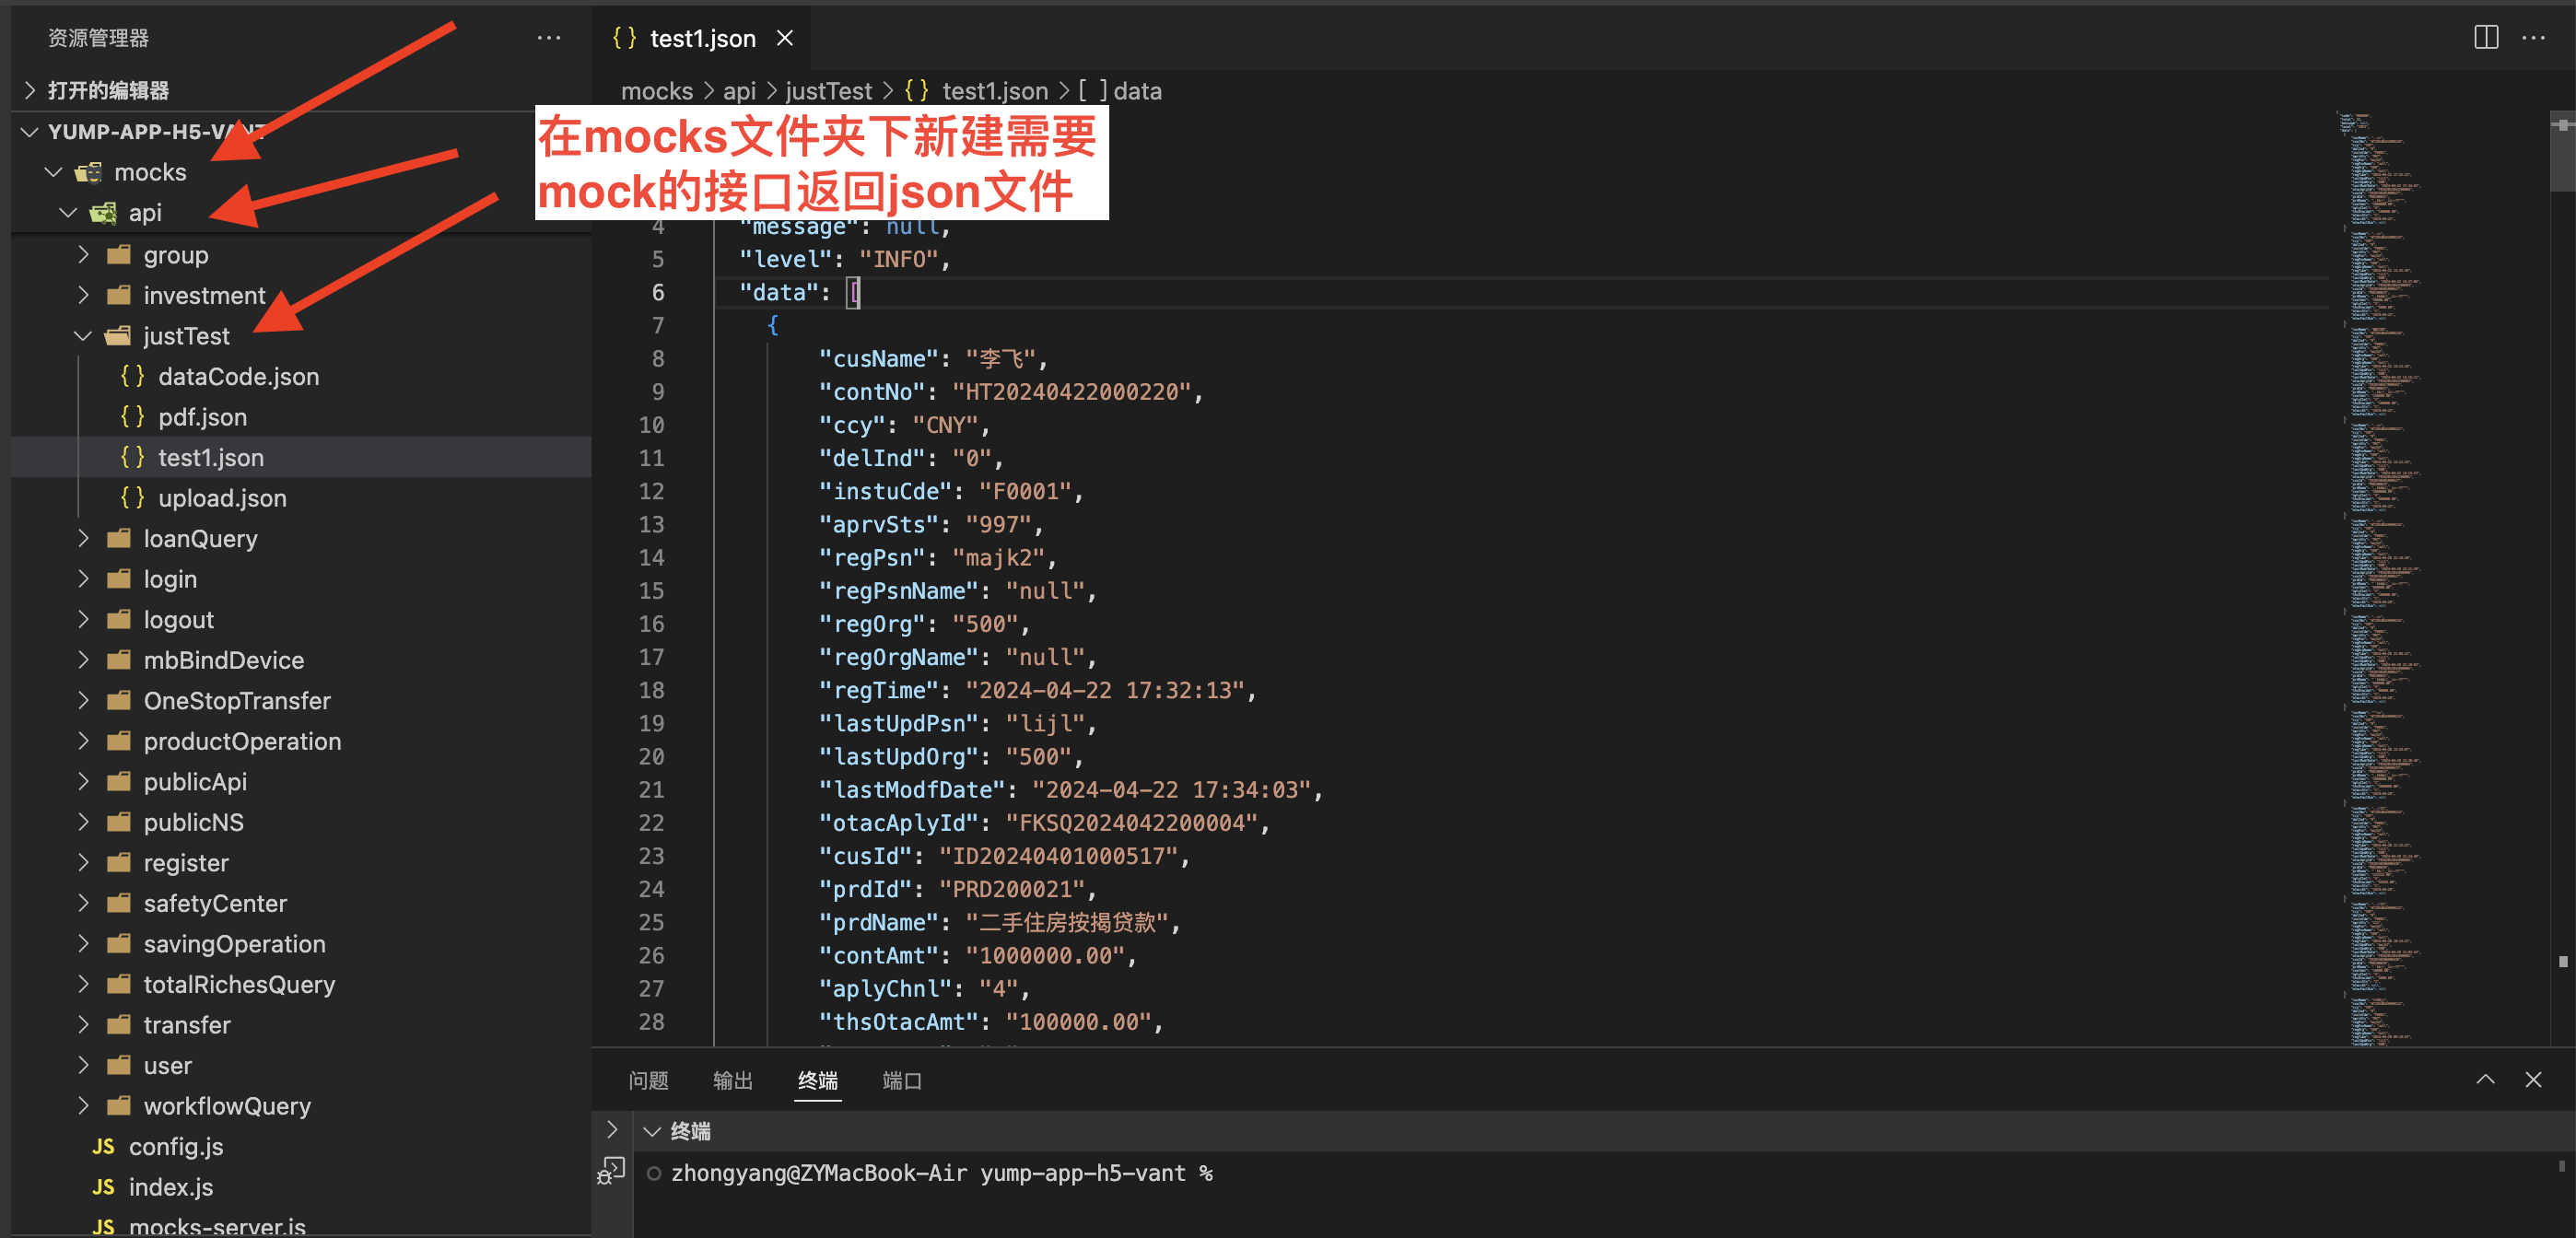This screenshot has width=2576, height=1238.
Task: Maximize the terminal panel with caret icon
Action: (x=2484, y=1079)
